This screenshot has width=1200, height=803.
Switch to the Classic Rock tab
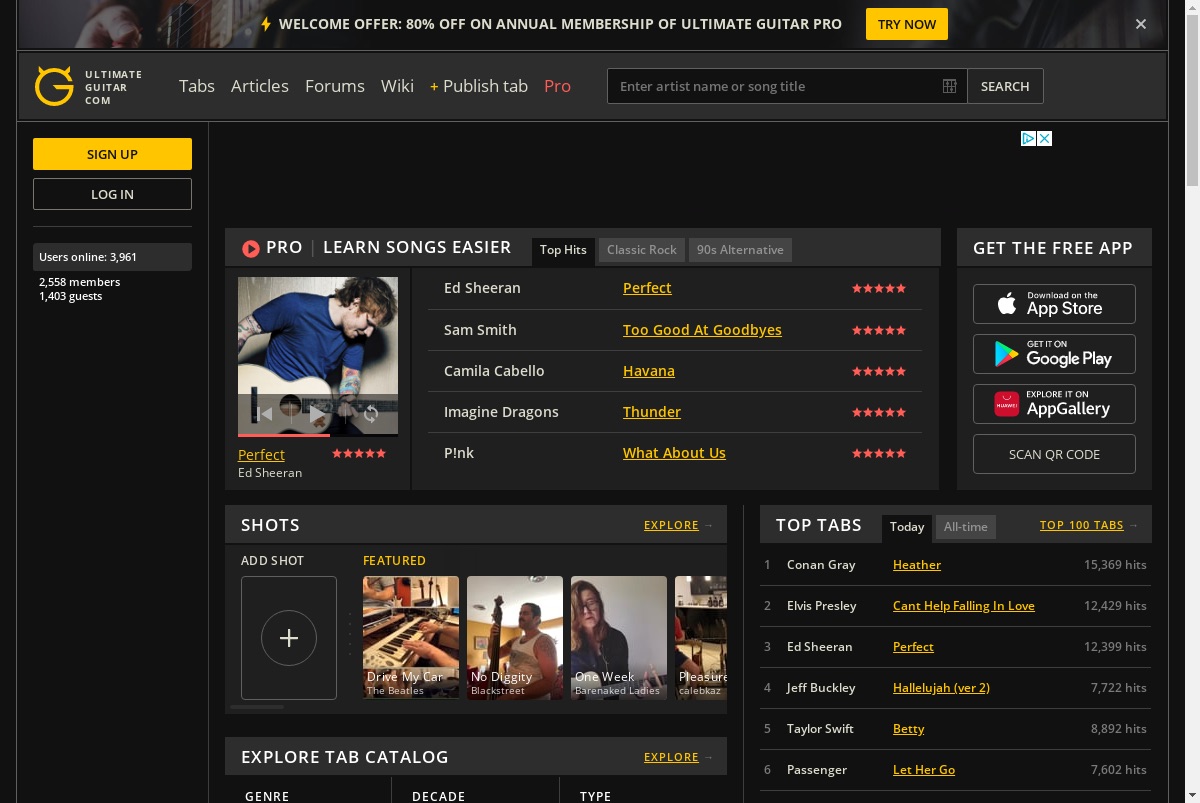(642, 250)
